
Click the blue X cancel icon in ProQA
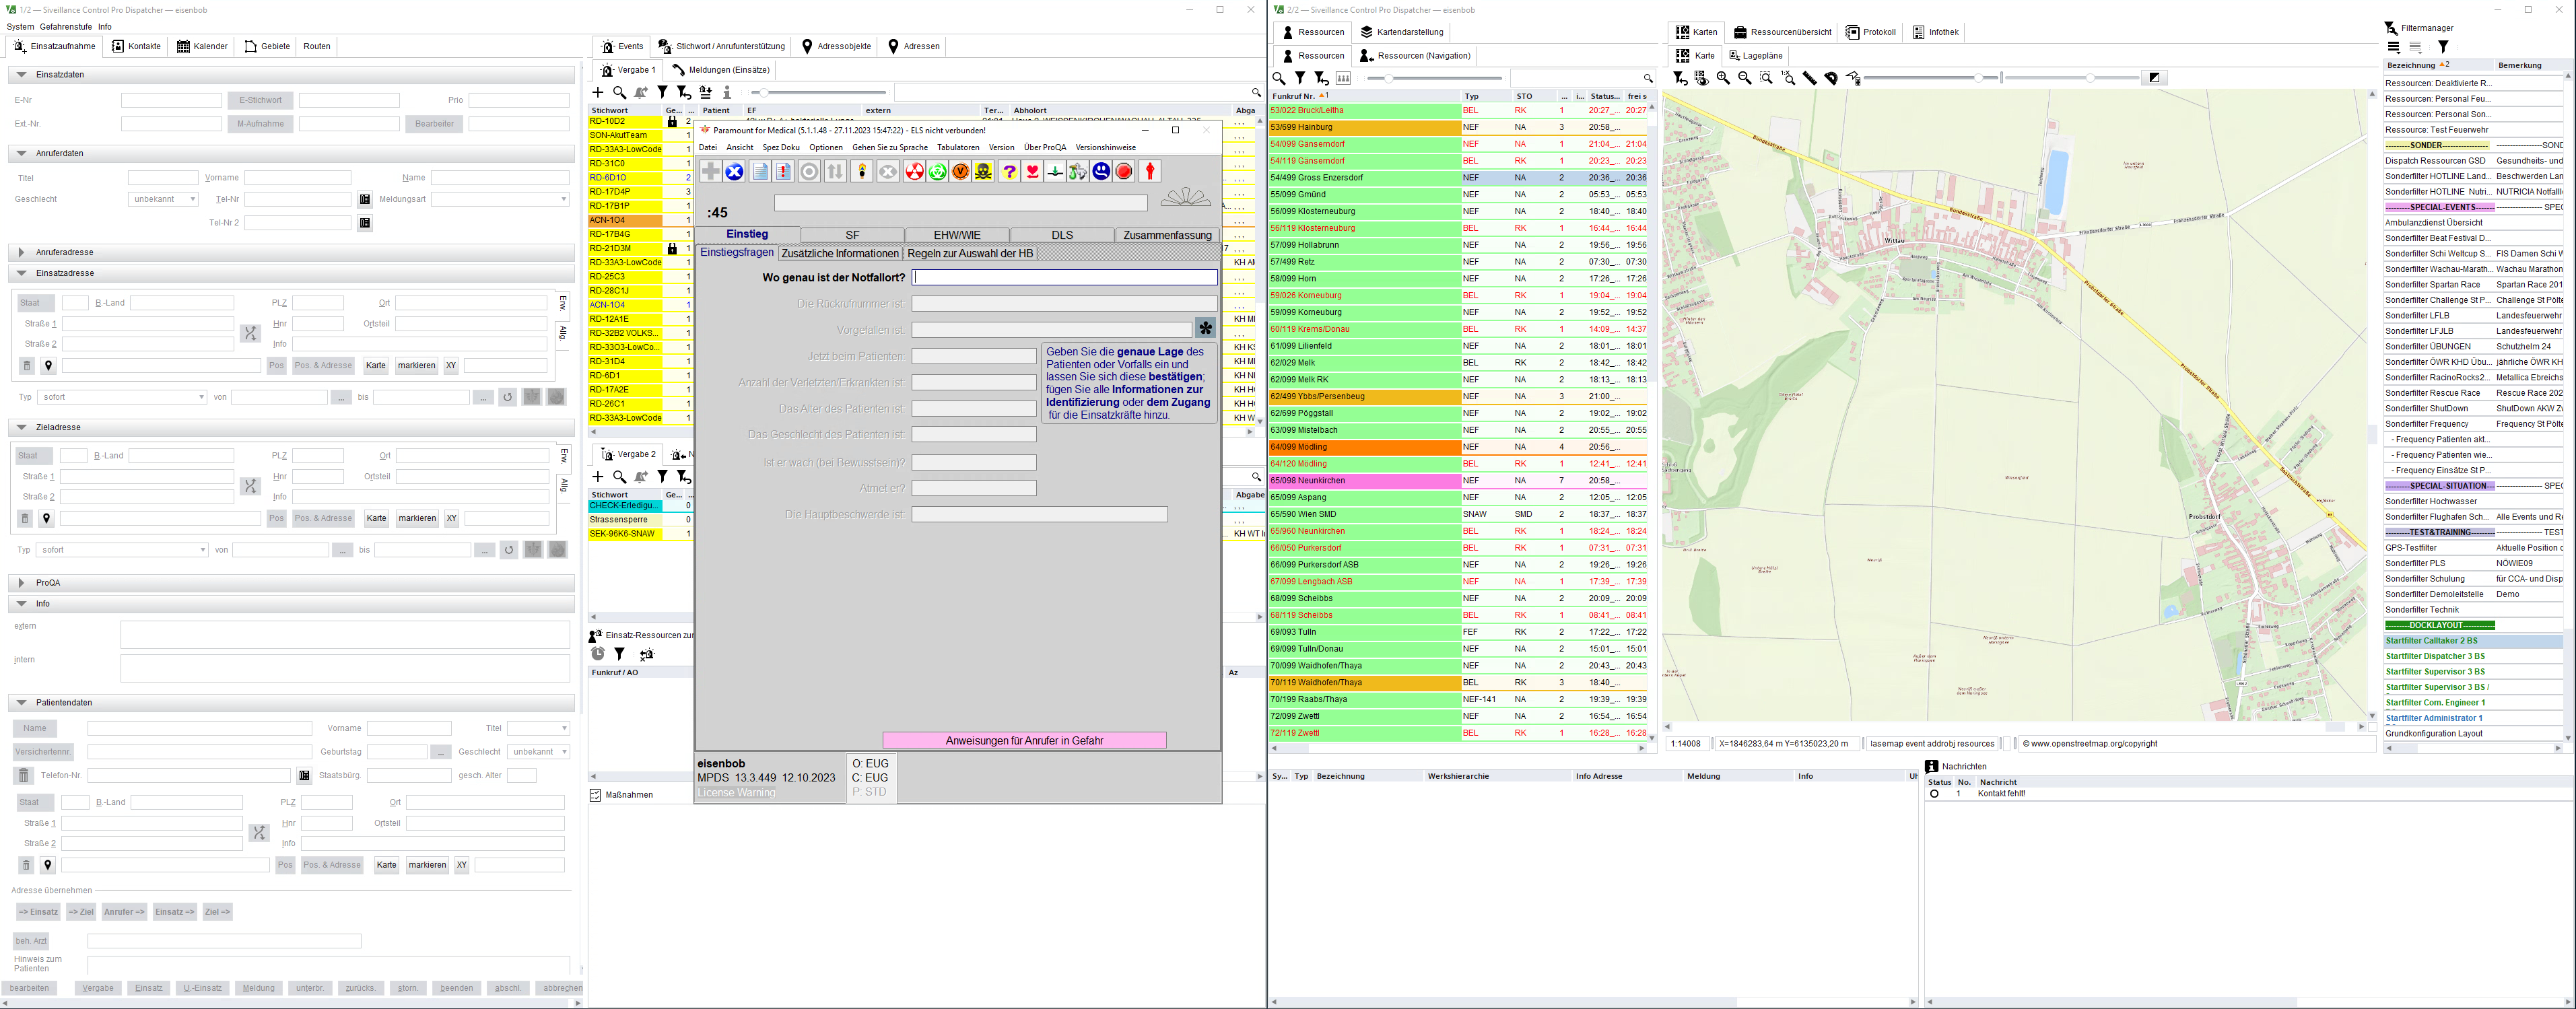point(734,172)
